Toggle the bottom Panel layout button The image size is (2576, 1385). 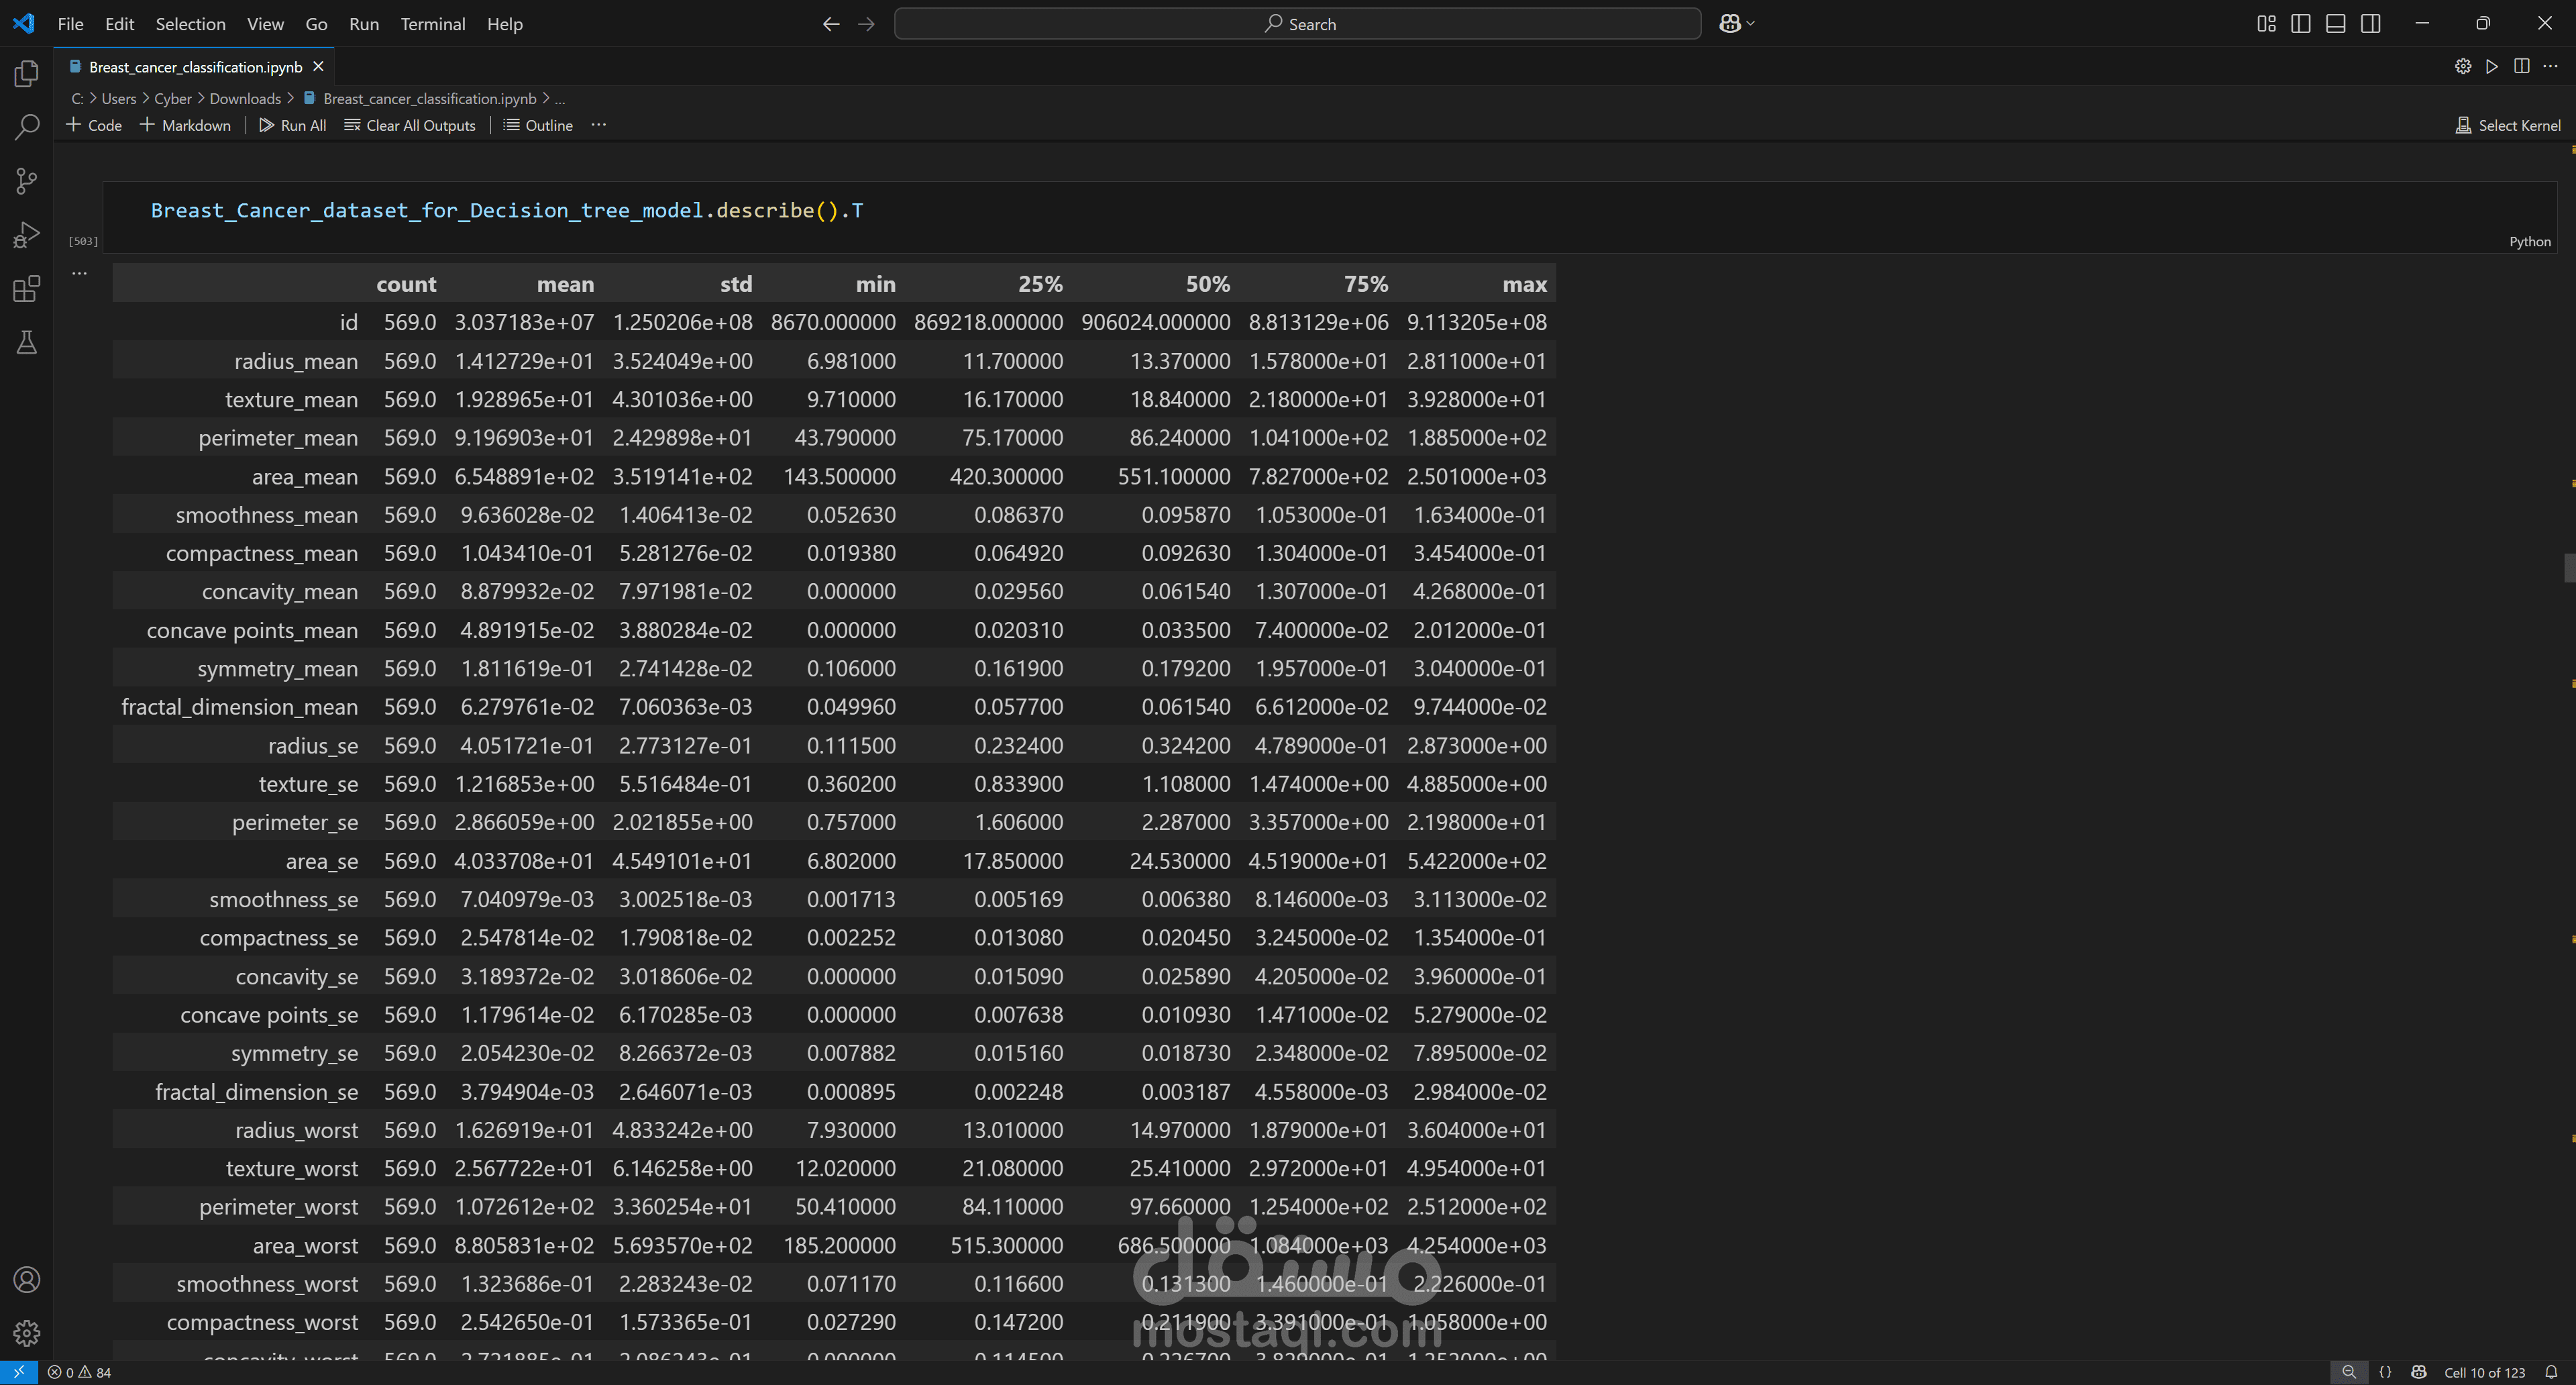2335,24
